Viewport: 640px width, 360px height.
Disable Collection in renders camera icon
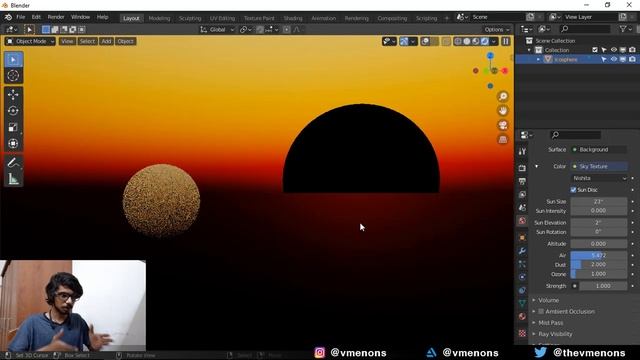(632, 50)
